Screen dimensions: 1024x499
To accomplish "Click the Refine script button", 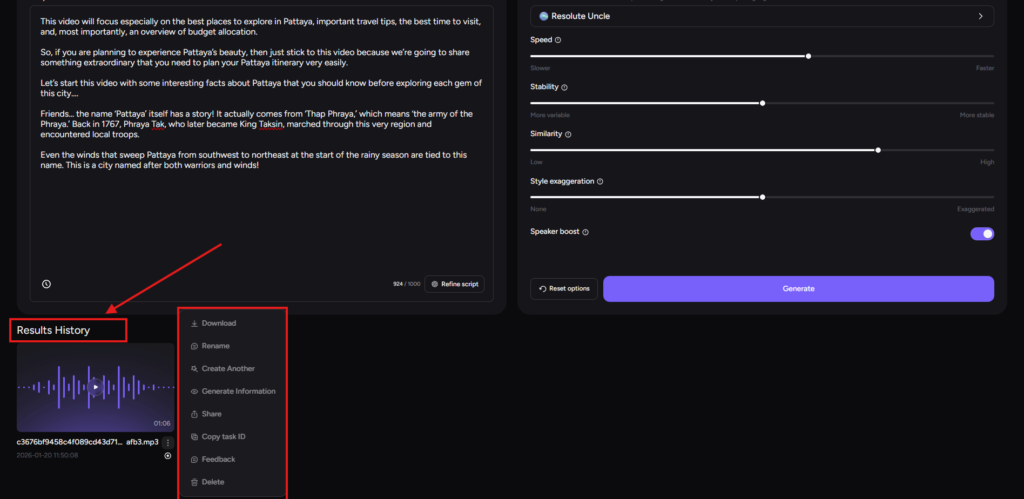I will pyautogui.click(x=455, y=284).
